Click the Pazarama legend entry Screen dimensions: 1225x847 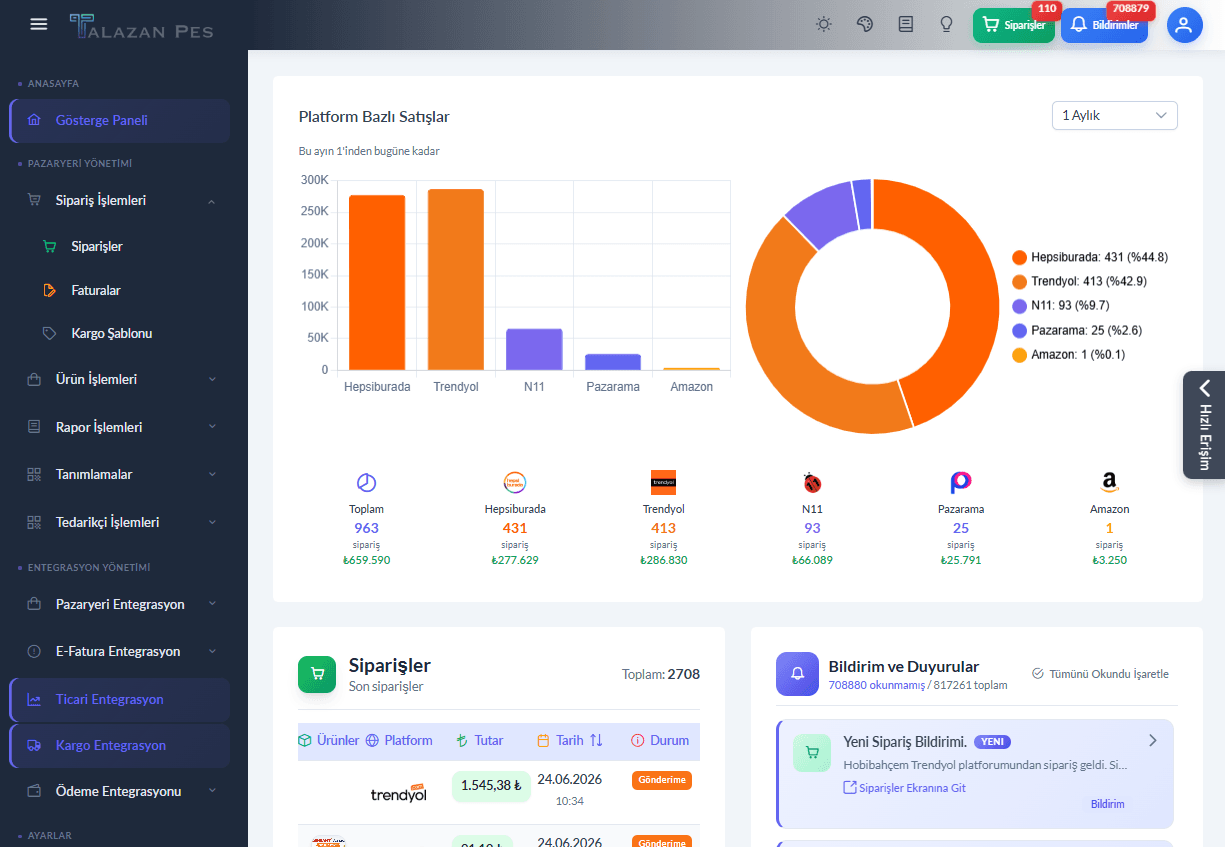coord(1076,330)
